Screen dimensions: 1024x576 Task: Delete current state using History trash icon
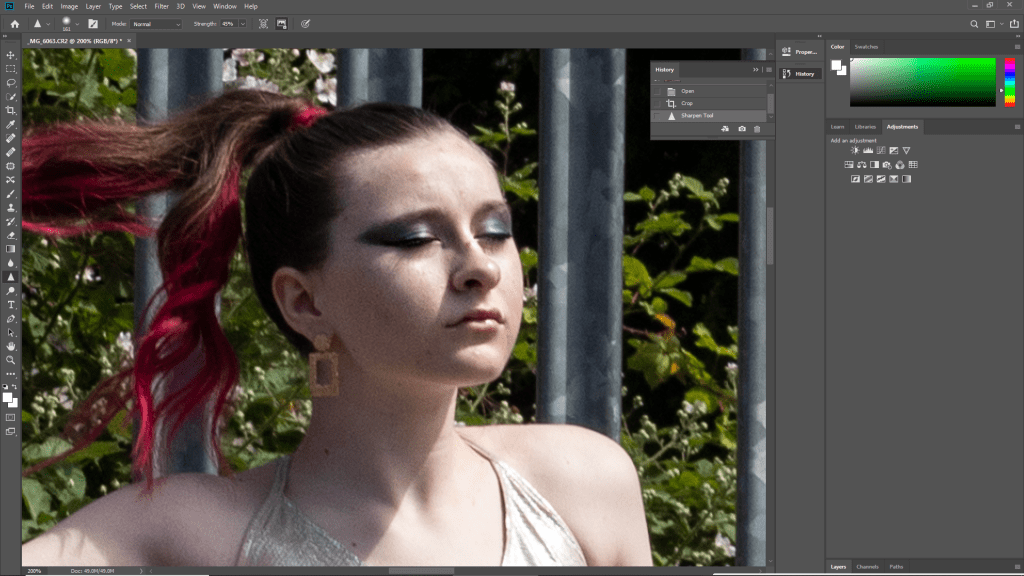tap(757, 129)
